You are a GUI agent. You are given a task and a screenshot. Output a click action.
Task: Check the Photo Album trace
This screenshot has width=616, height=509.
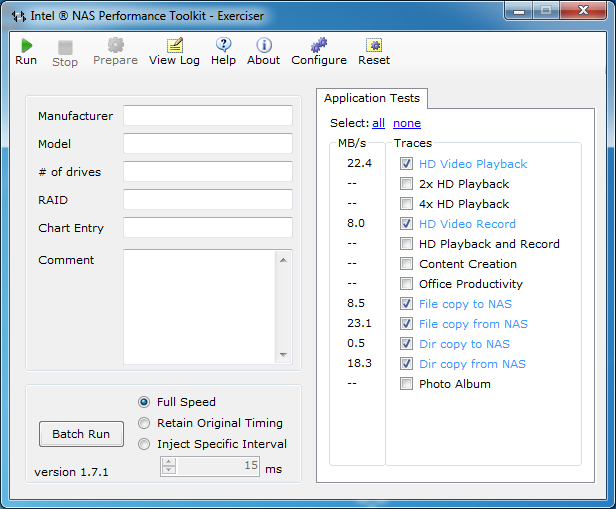[x=406, y=384]
